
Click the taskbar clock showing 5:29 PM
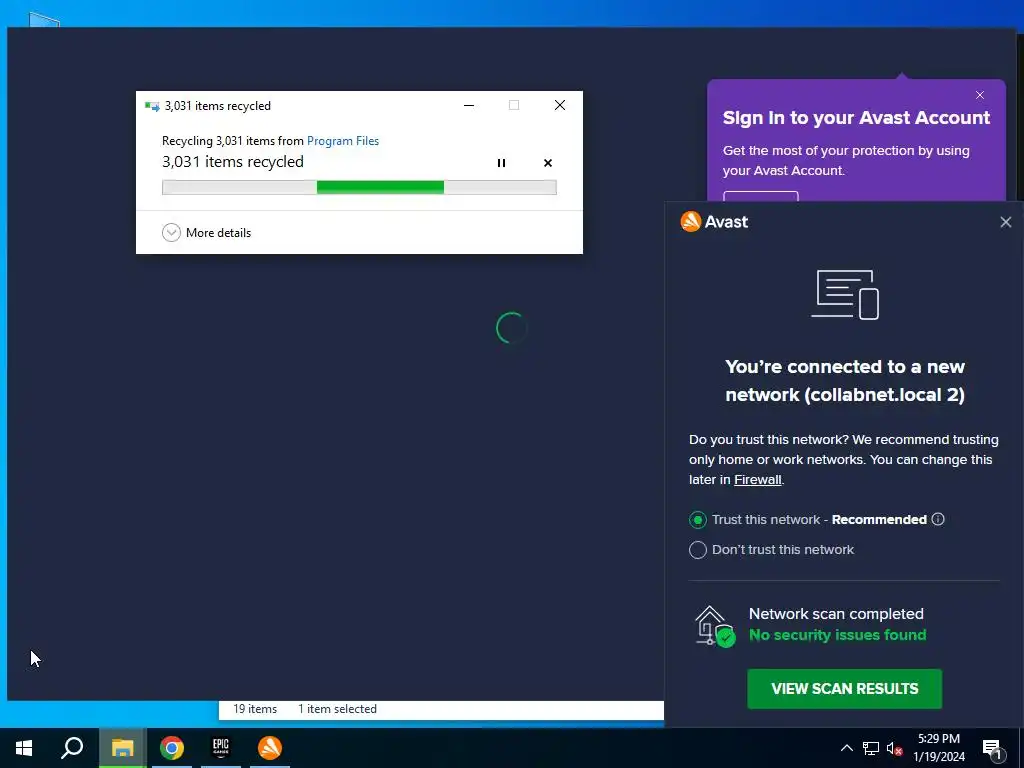938,748
